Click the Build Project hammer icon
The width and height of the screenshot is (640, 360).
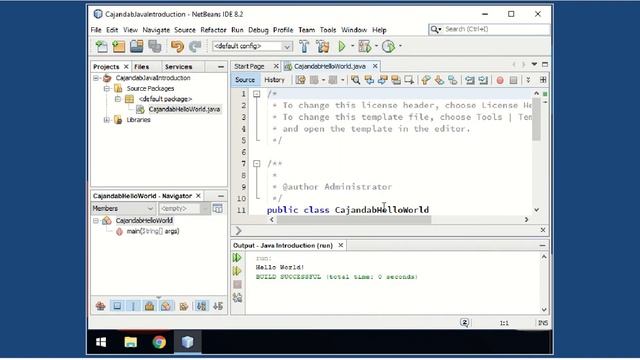(x=304, y=47)
